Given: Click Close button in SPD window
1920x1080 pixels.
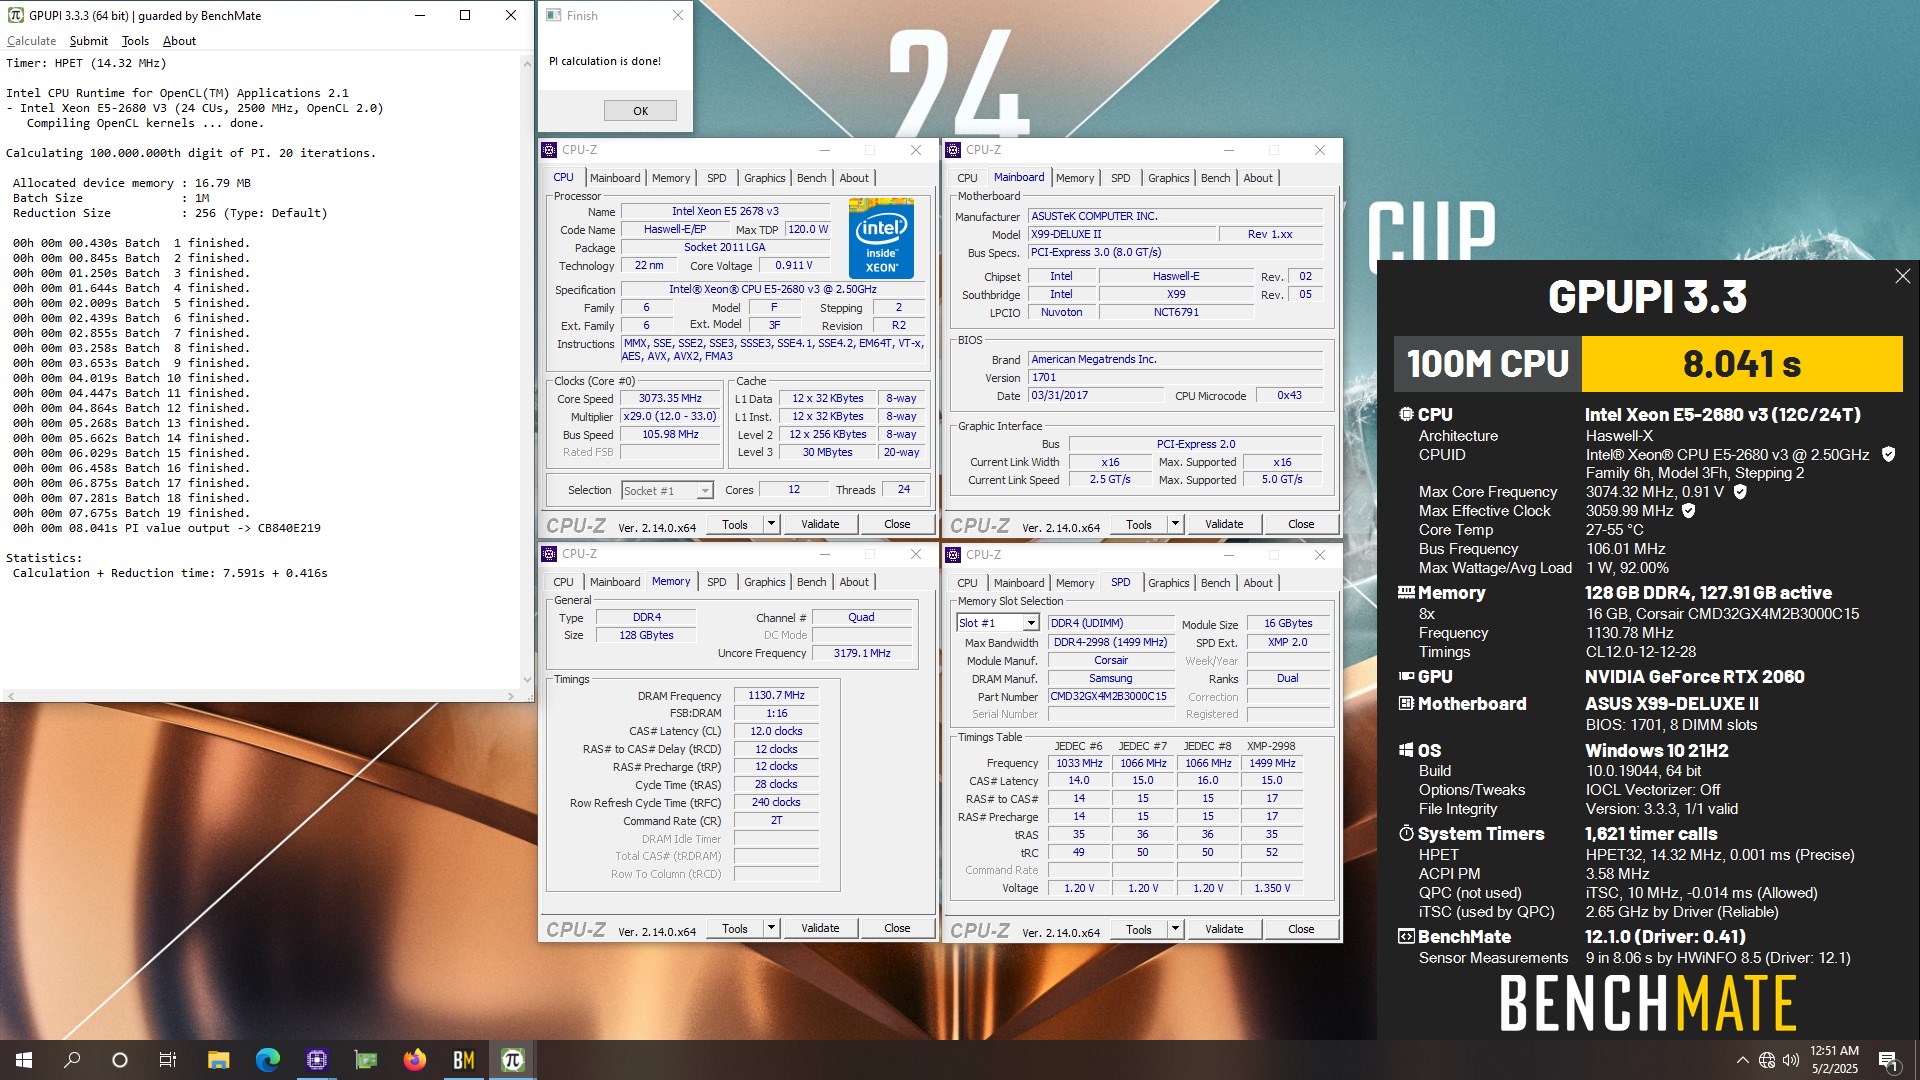Looking at the screenshot, I should click(x=1301, y=929).
